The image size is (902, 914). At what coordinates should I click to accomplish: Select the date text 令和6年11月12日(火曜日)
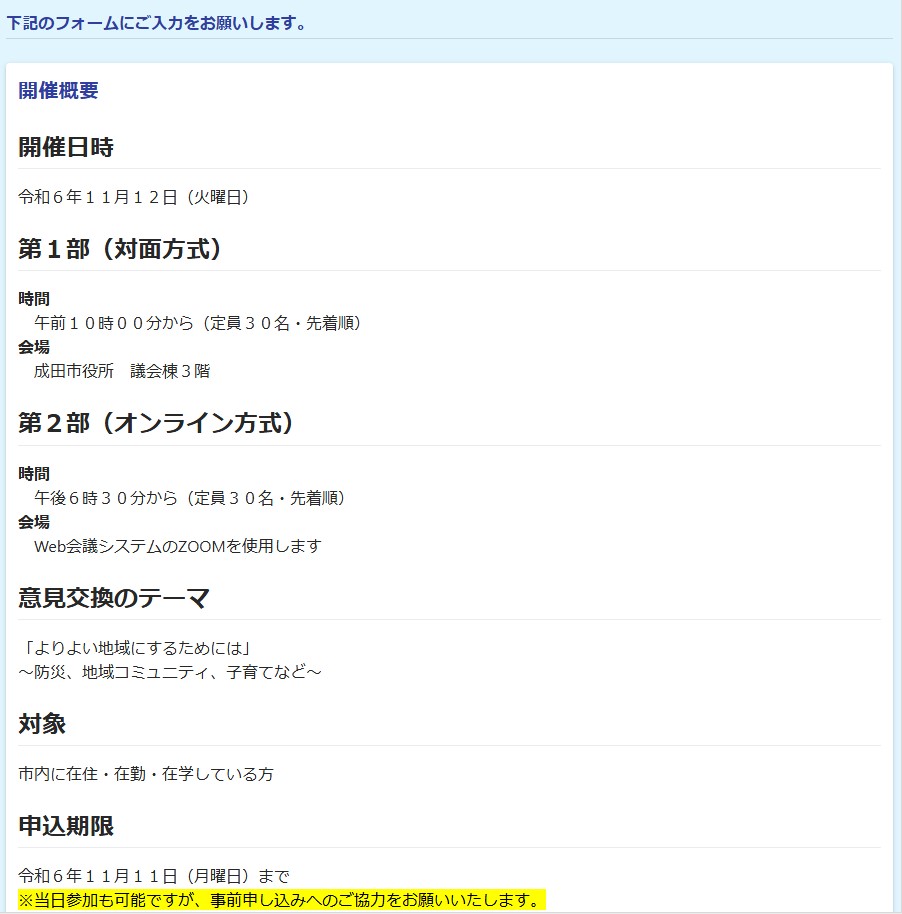point(134,197)
